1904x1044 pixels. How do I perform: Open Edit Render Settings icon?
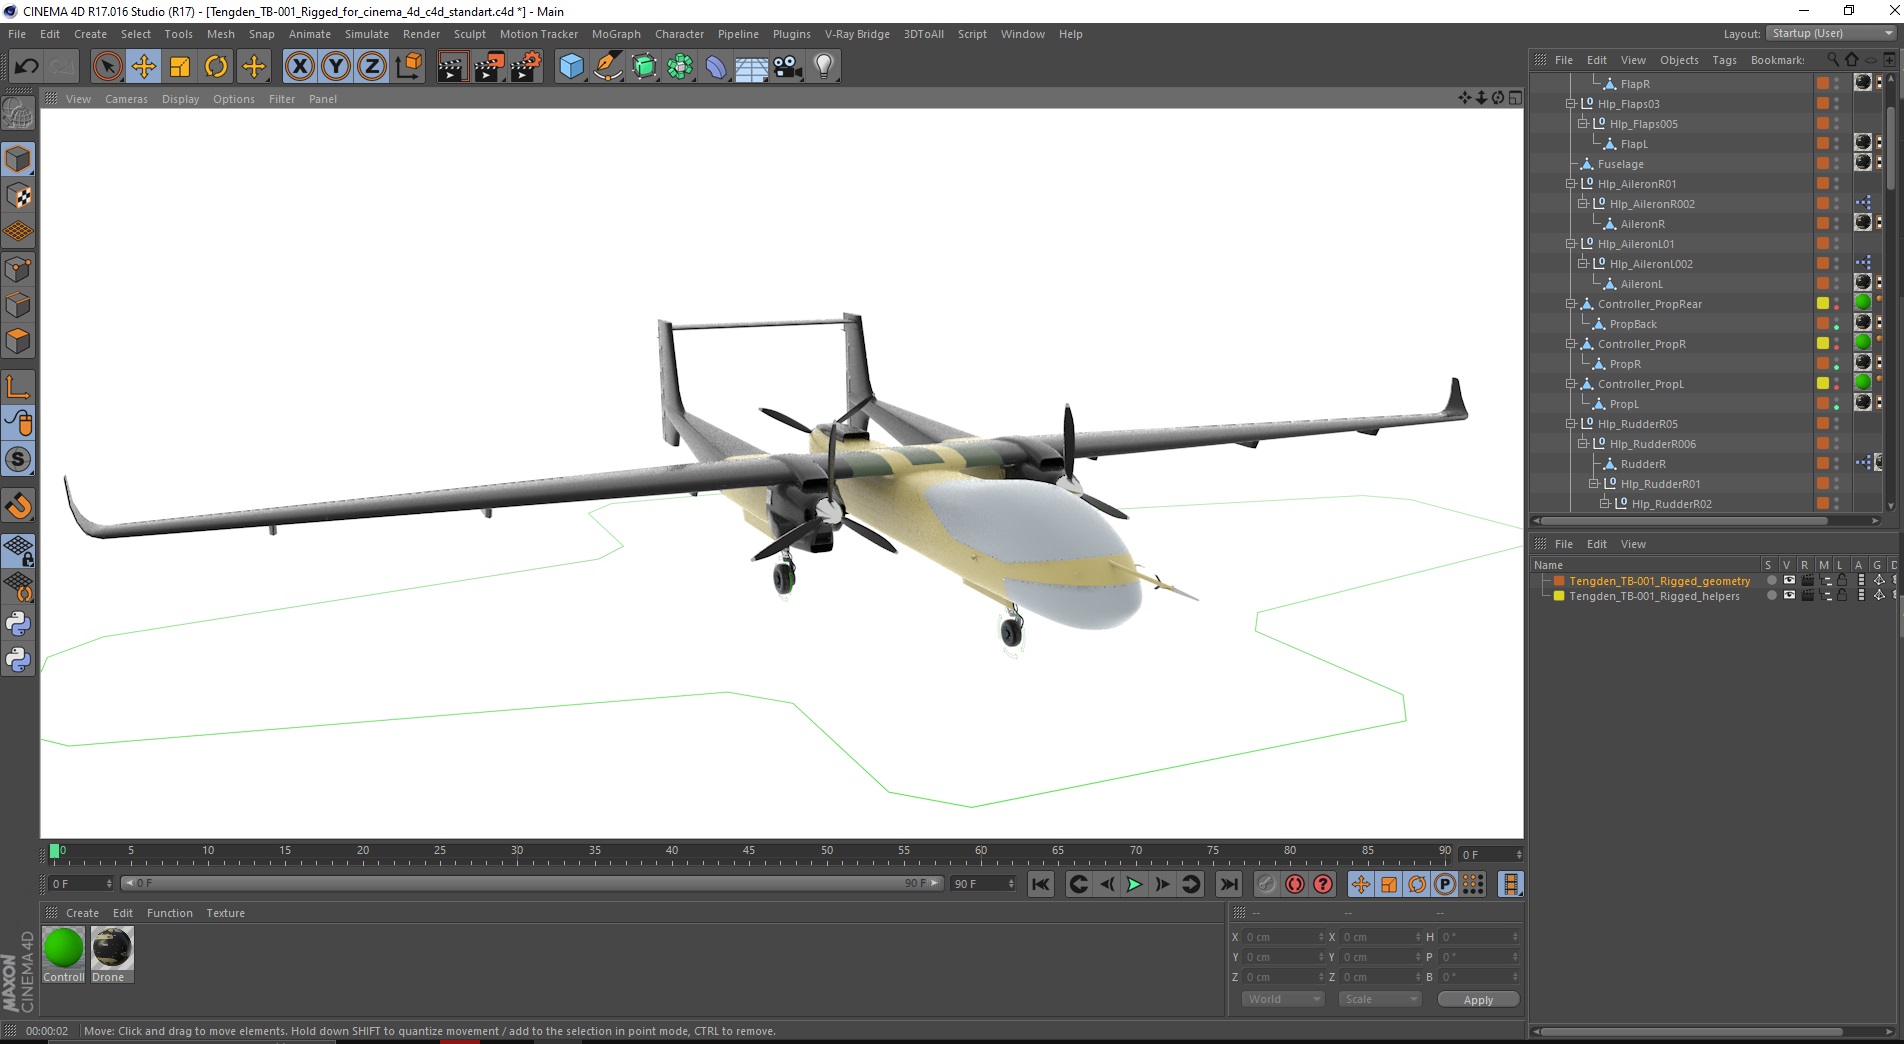(x=526, y=67)
